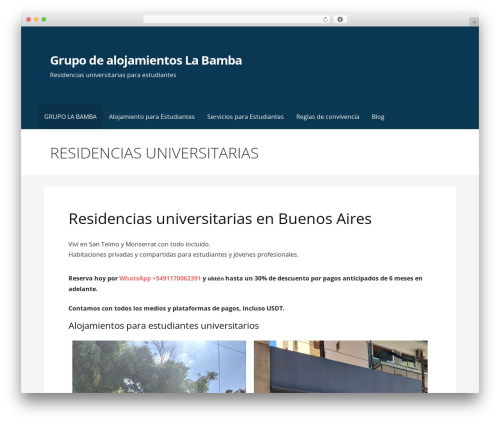Viewport: 500px width, 423px height.
Task: Click site title Grupo de alojamientos La Bamba
Action: 146,61
